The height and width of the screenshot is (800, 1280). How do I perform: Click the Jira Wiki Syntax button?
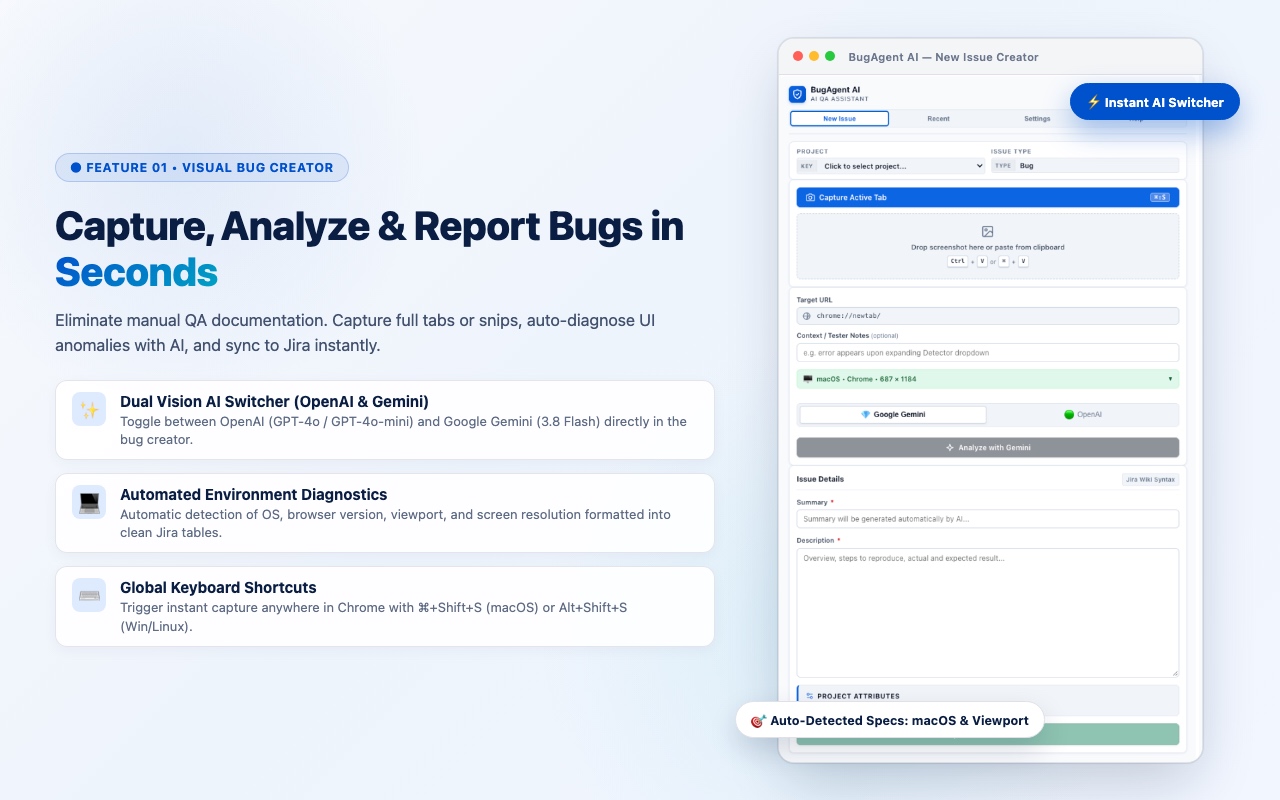pyautogui.click(x=1150, y=480)
